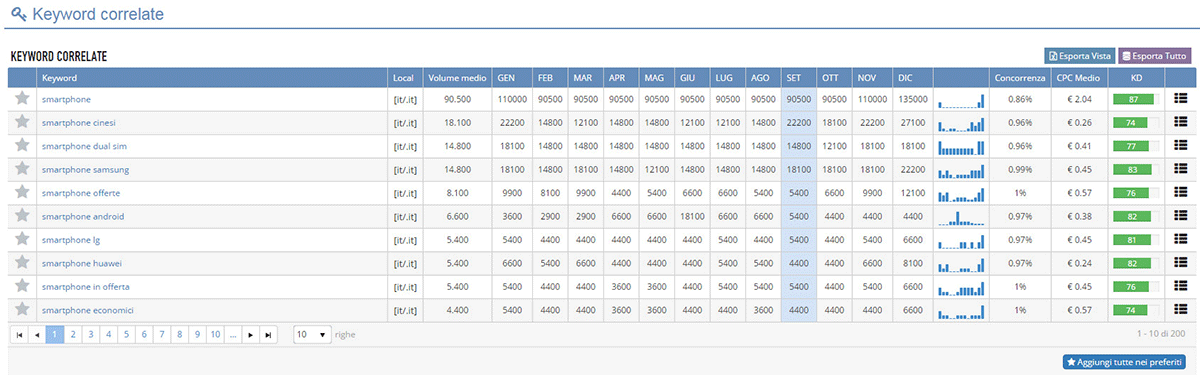Open the rows-per-page dropdown showing 10
The height and width of the screenshot is (375, 1200).
pyautogui.click(x=312, y=335)
